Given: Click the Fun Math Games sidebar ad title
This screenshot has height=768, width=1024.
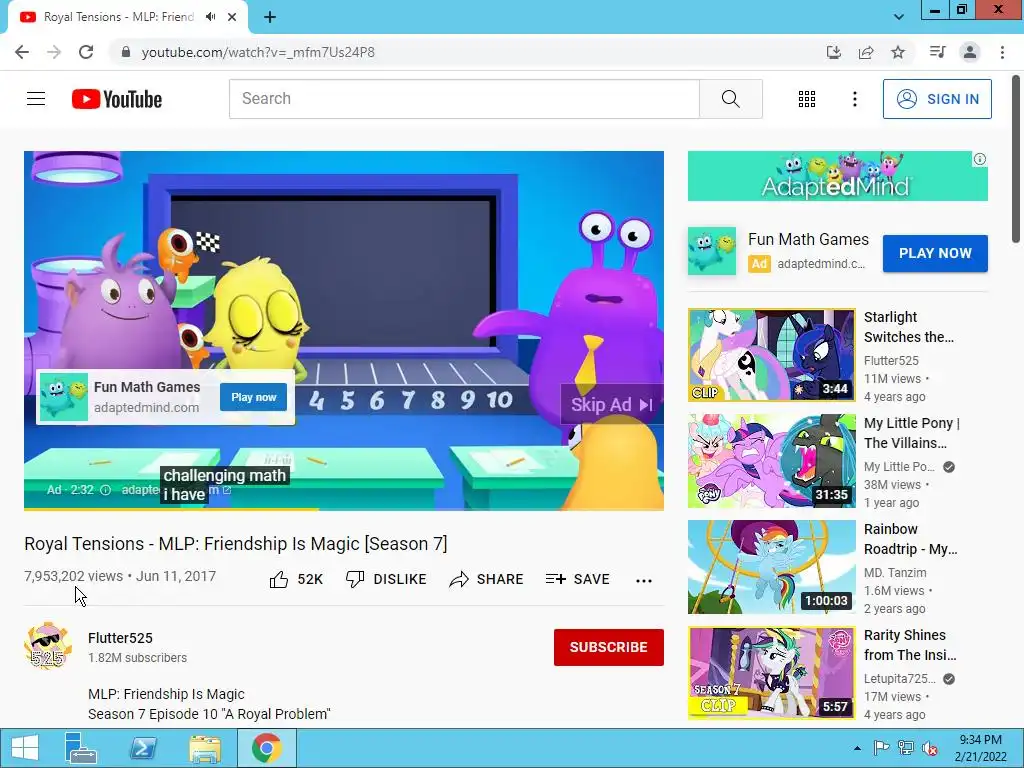Looking at the screenshot, I should [808, 240].
